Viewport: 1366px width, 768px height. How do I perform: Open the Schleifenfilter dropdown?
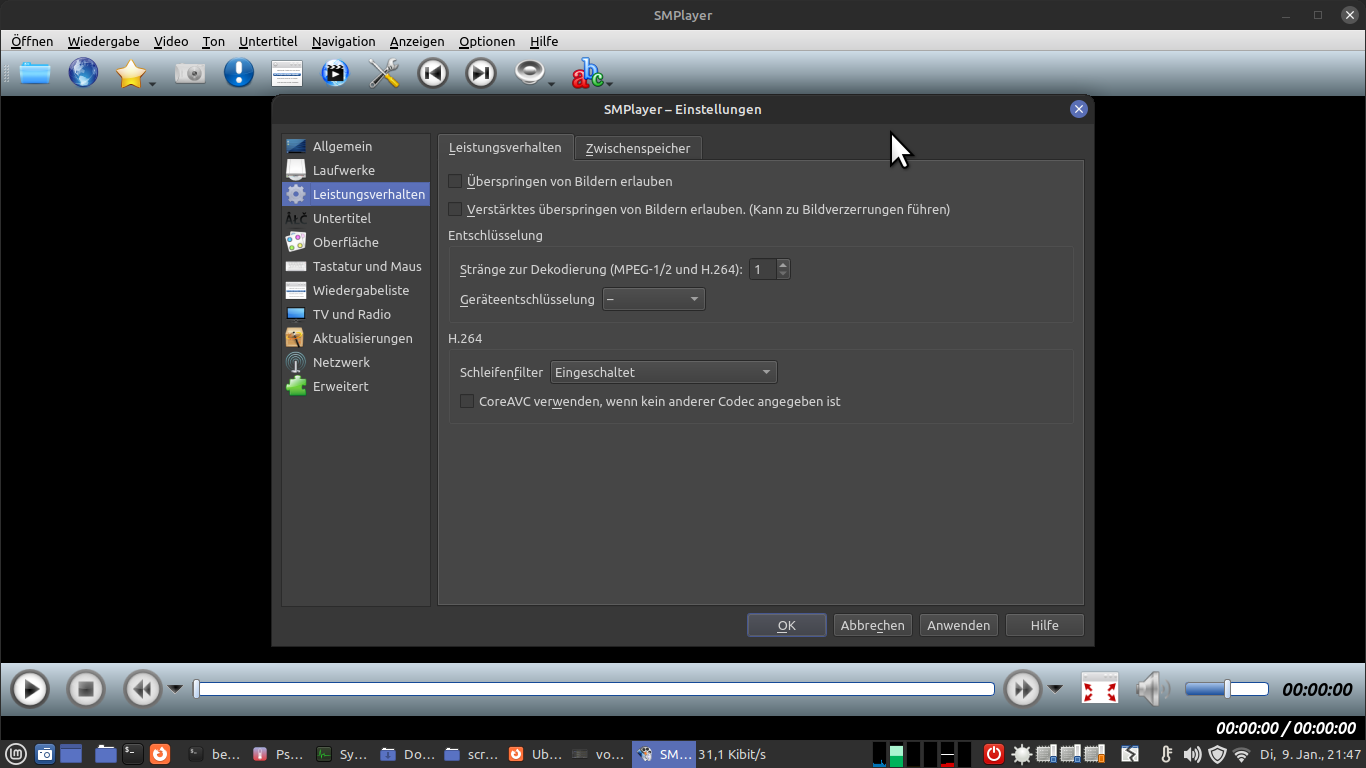point(664,372)
